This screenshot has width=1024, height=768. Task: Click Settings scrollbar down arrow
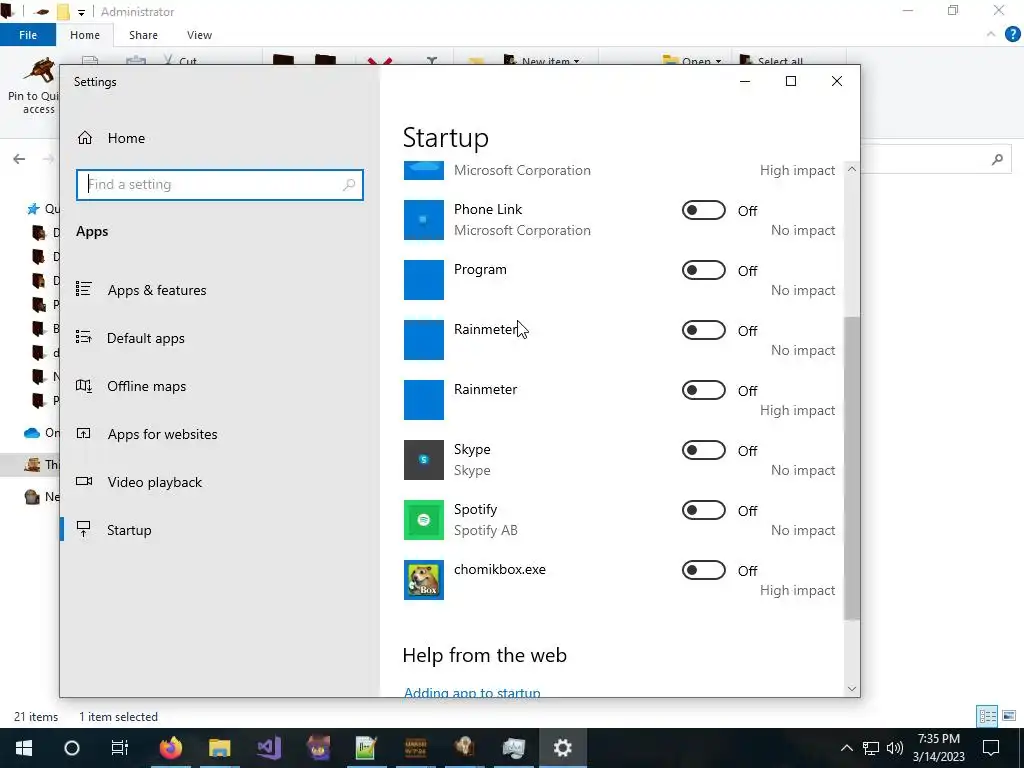[852, 688]
